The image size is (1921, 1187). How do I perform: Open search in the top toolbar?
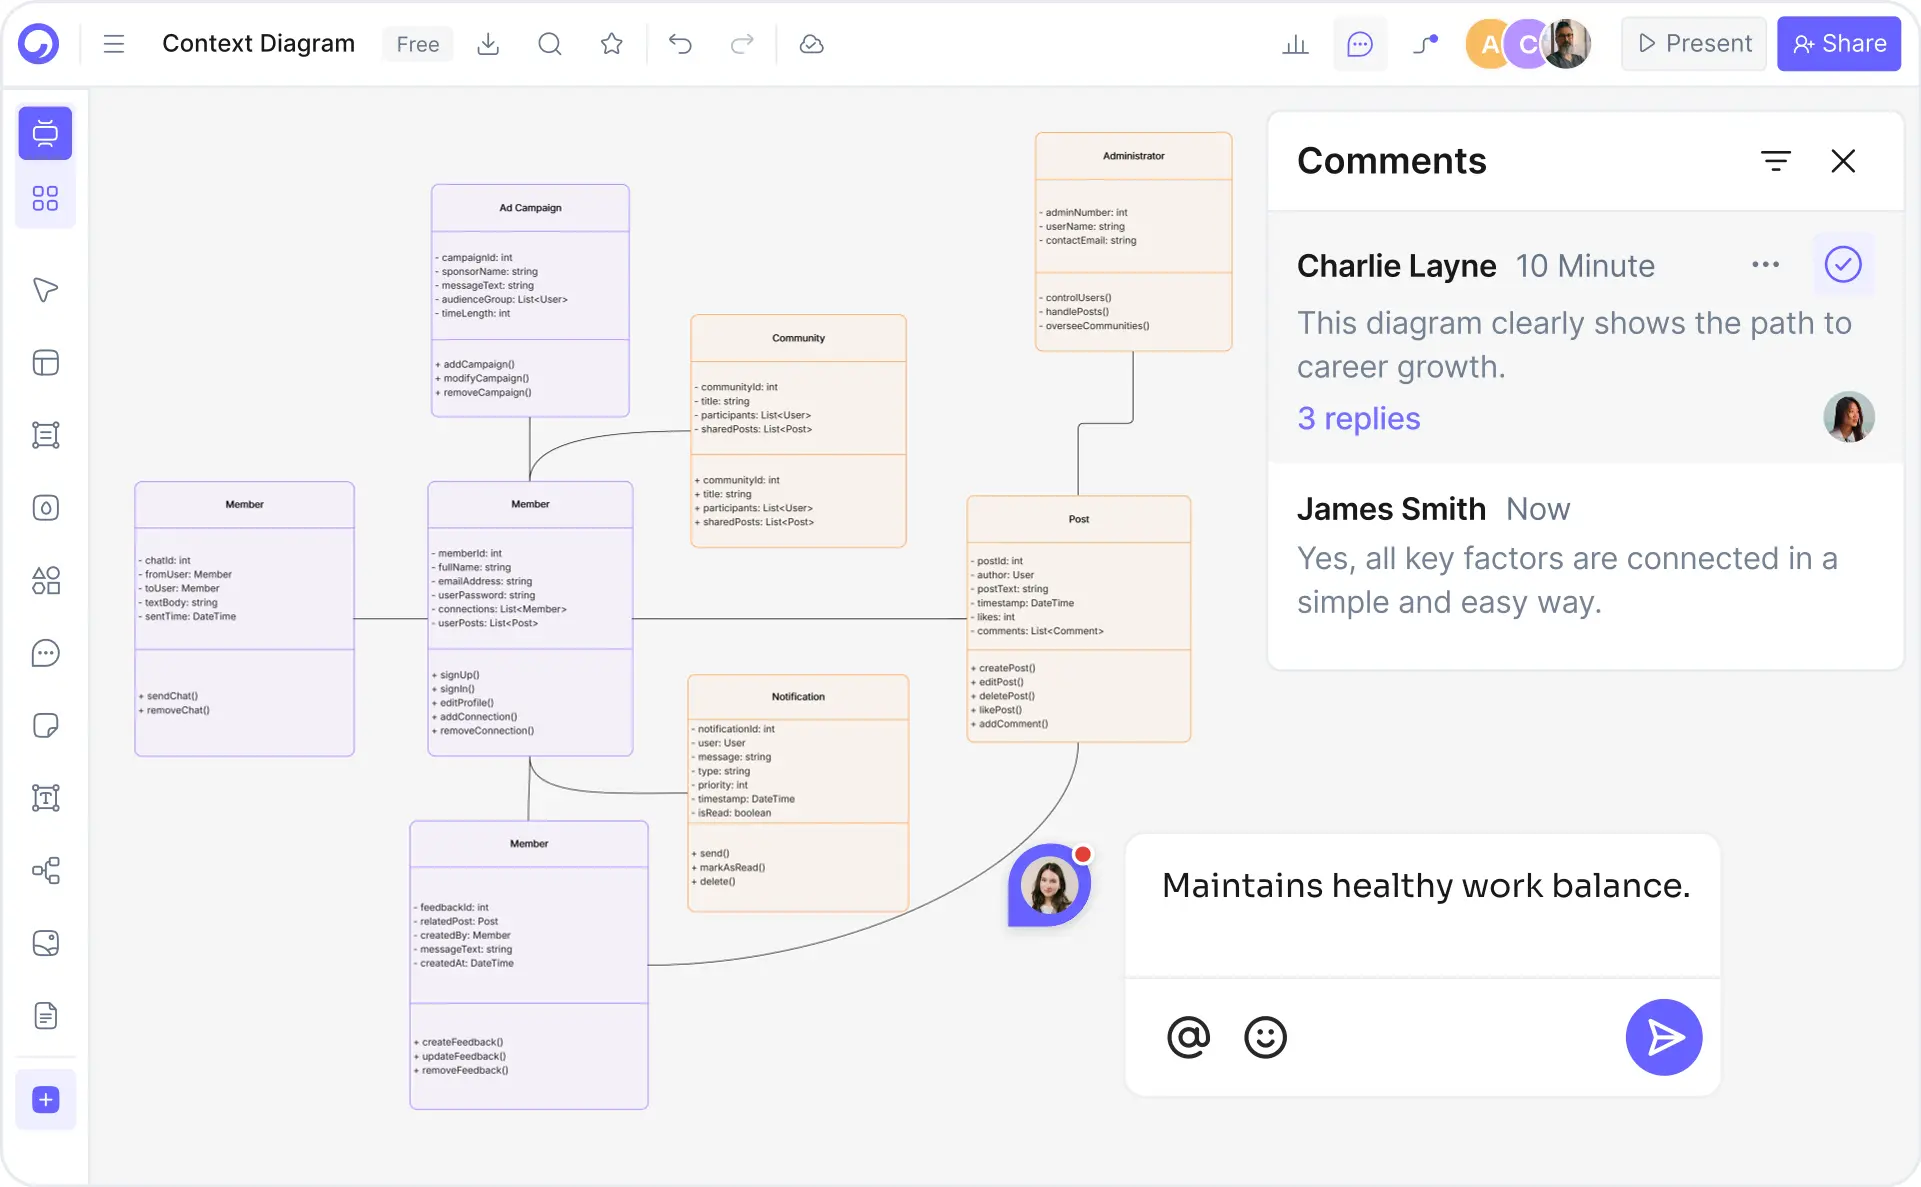(549, 44)
